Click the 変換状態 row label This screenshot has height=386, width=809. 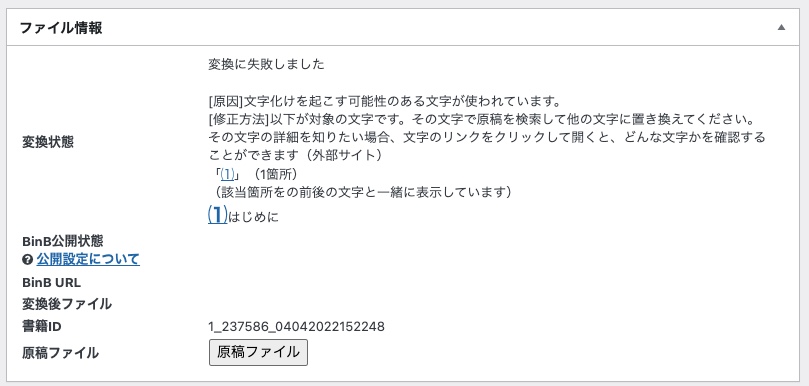click(48, 142)
